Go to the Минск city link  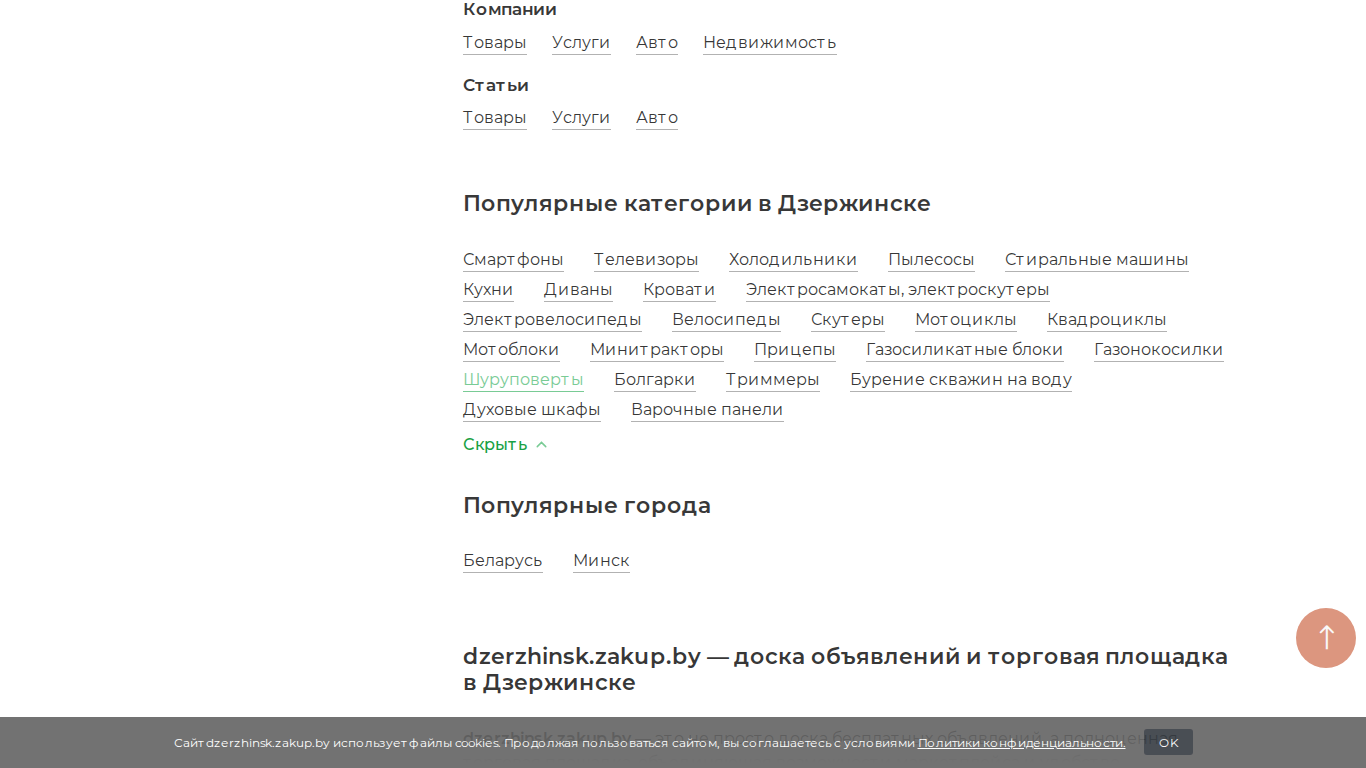pyautogui.click(x=601, y=561)
